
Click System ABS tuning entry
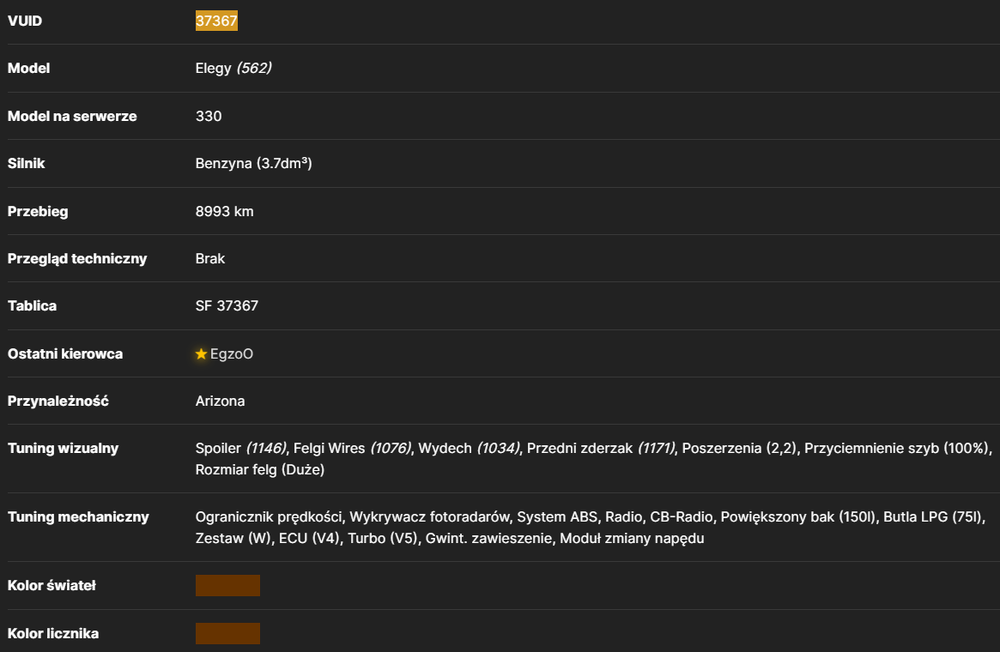[x=557, y=517]
